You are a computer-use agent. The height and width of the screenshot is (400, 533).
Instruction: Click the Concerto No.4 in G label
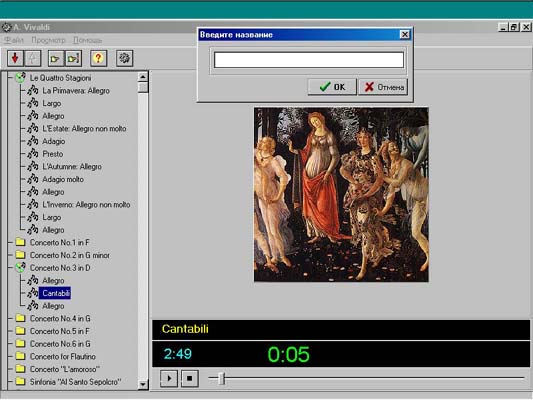[60, 318]
